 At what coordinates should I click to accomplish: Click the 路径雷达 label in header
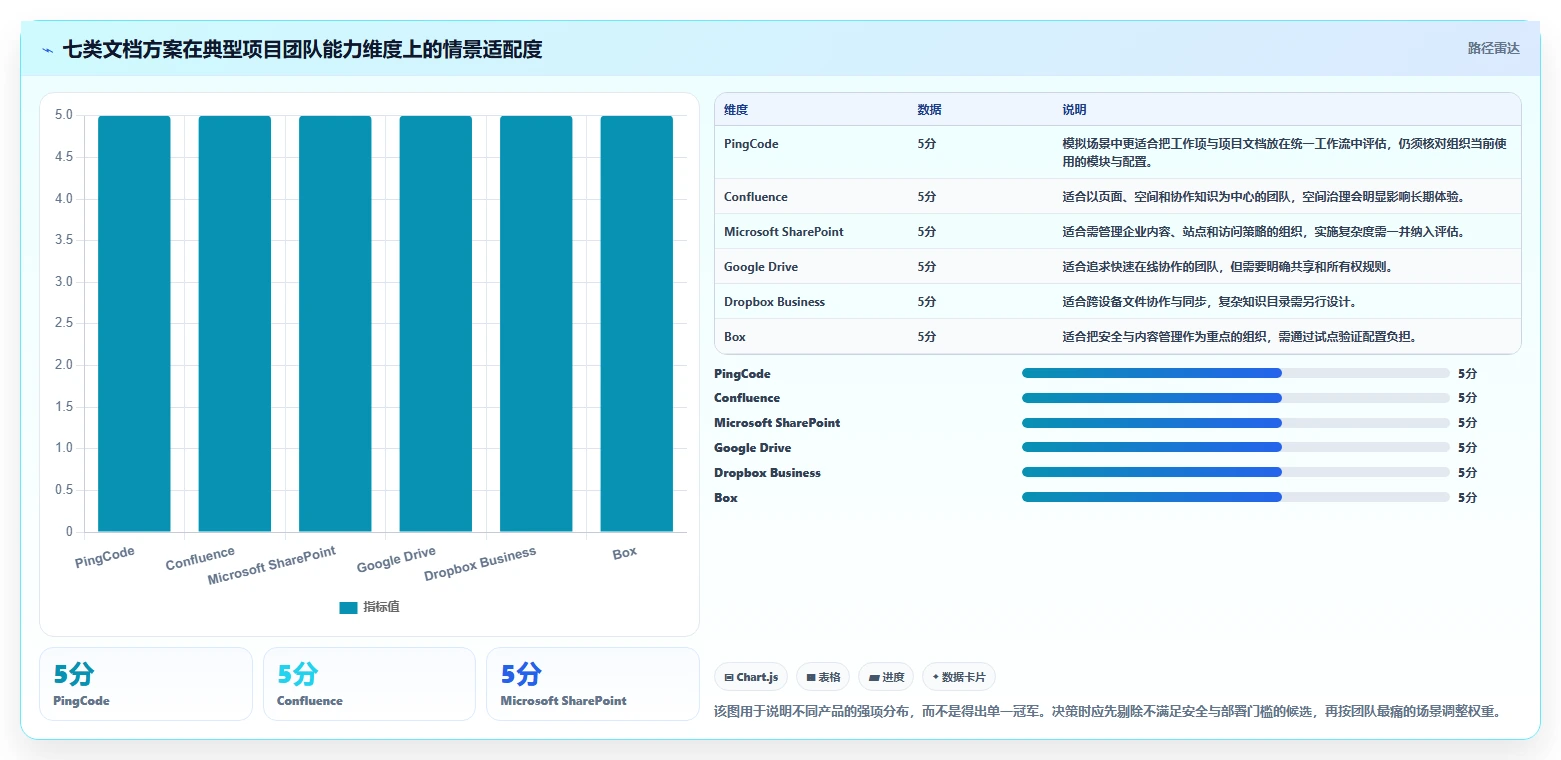coord(1493,48)
